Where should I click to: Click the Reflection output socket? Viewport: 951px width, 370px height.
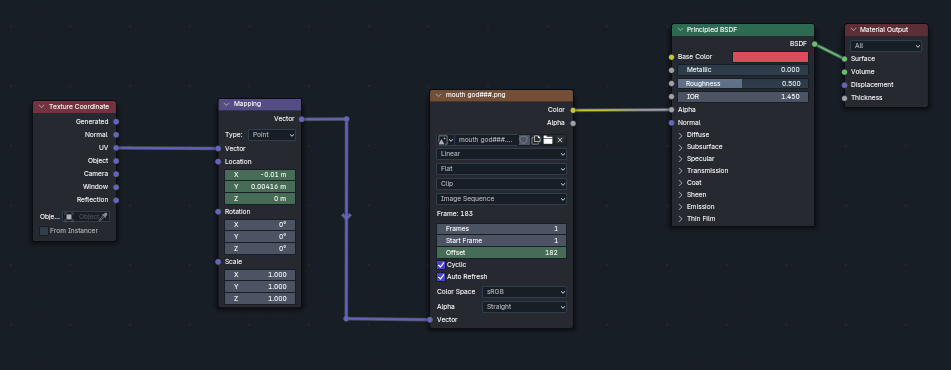(x=116, y=200)
